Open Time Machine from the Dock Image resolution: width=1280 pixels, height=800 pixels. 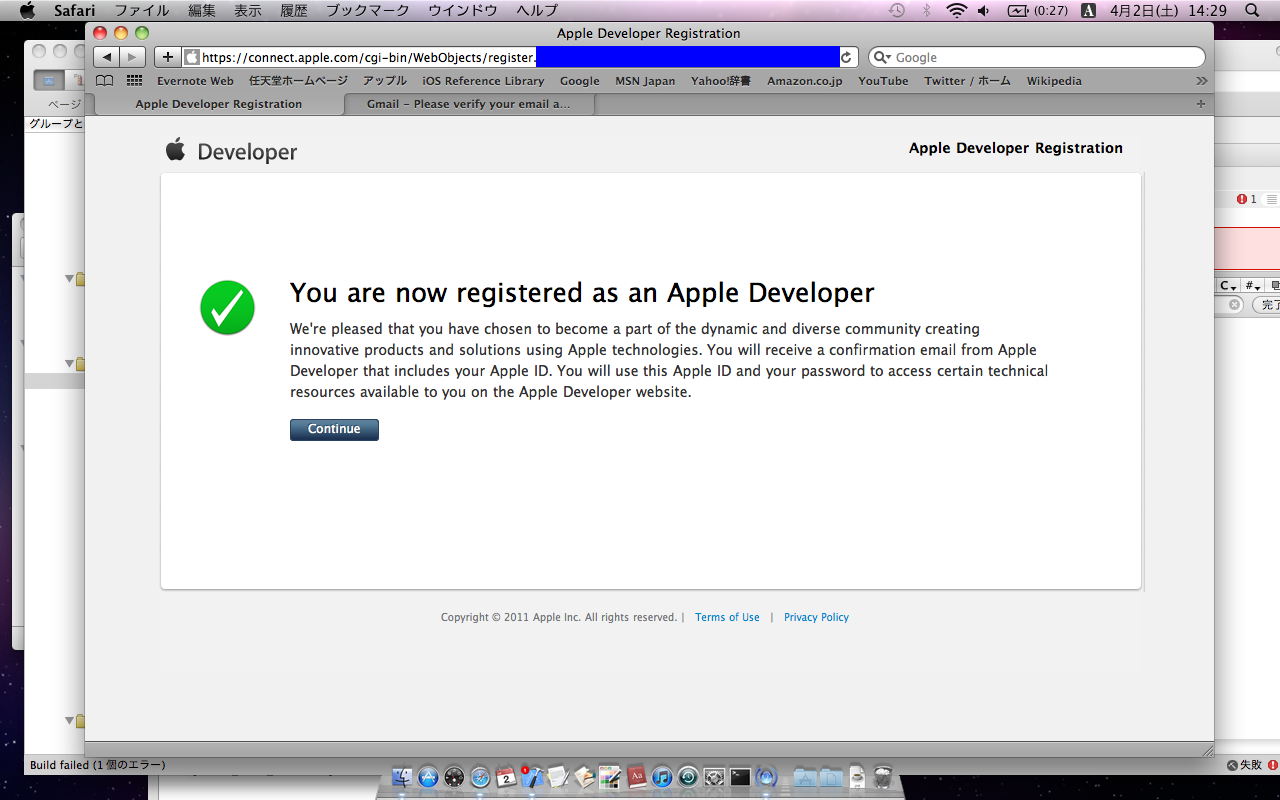tap(688, 777)
